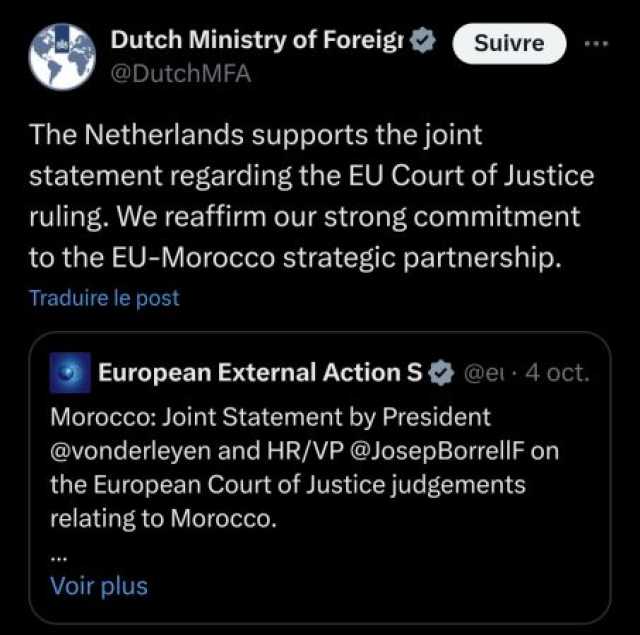Follow the account with the Suivre button
The height and width of the screenshot is (635, 640).
(509, 43)
